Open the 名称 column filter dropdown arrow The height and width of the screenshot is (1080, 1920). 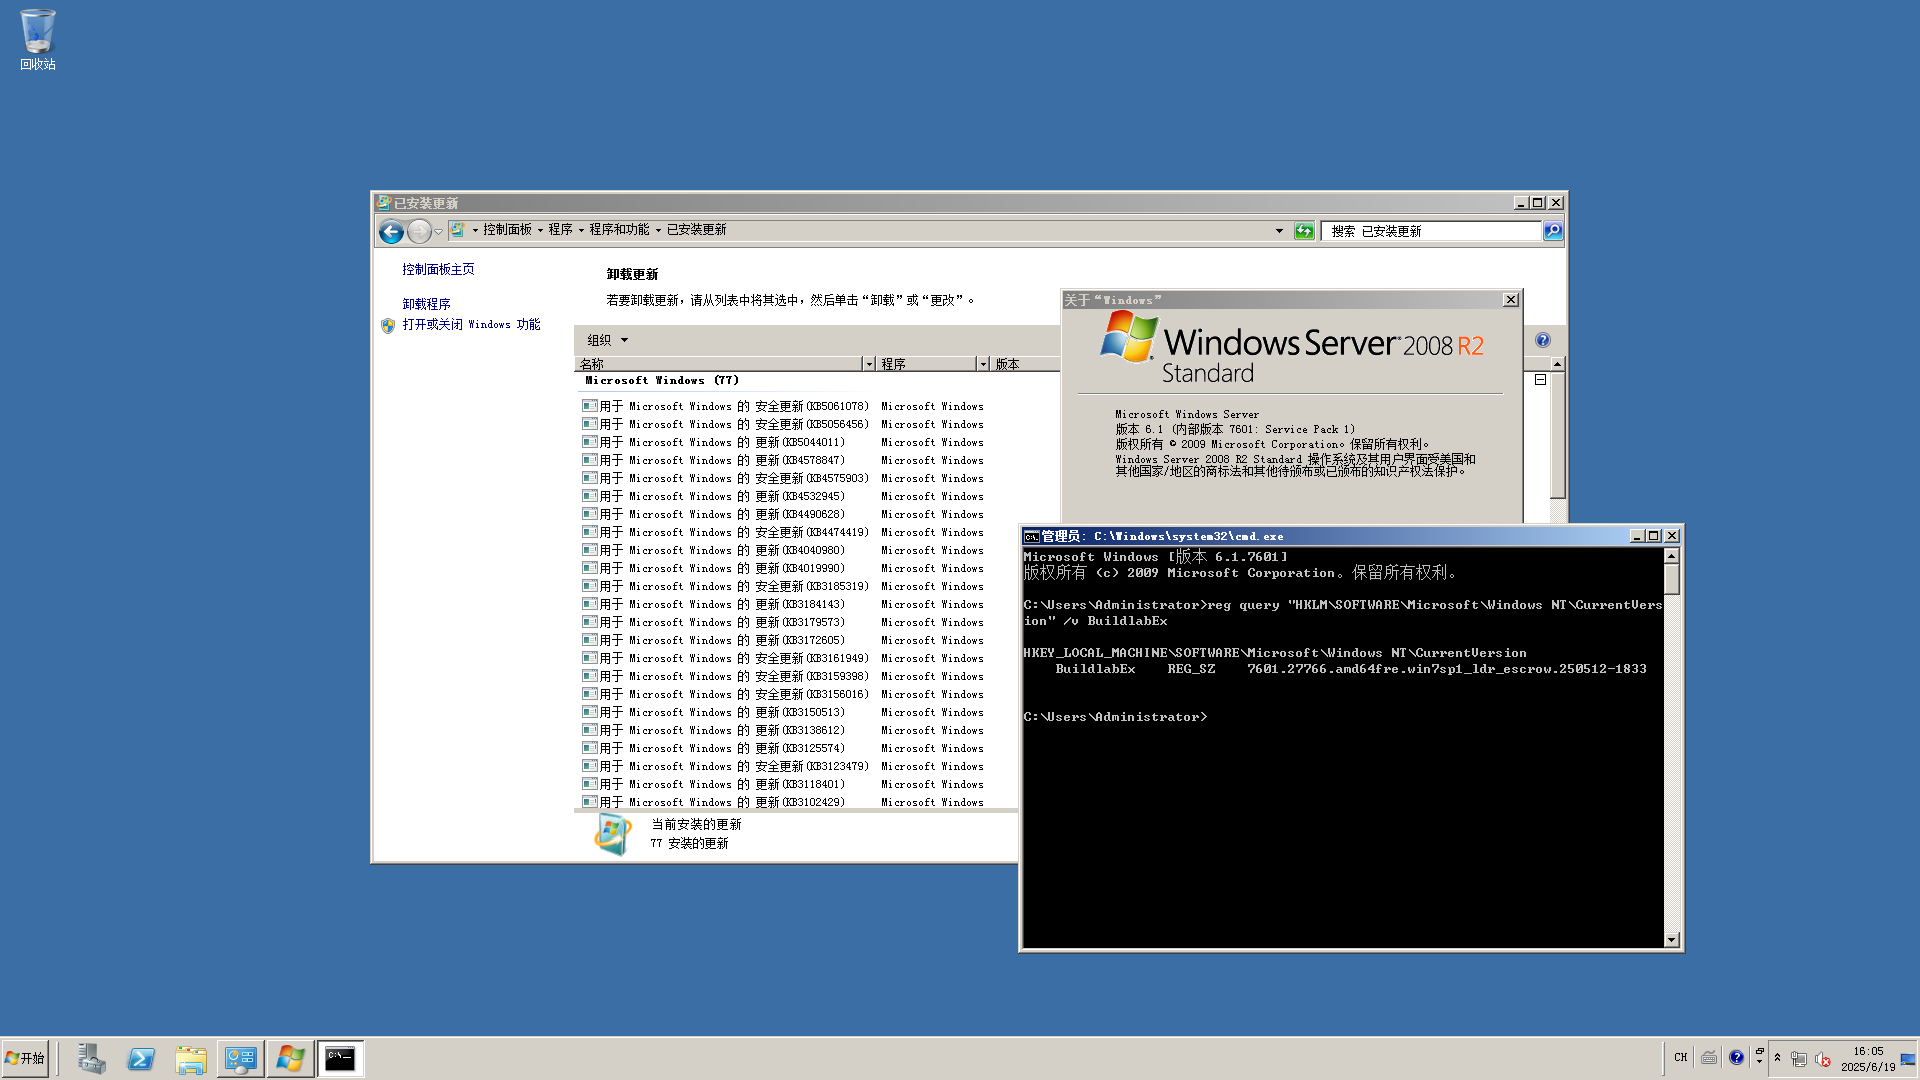[x=869, y=364]
